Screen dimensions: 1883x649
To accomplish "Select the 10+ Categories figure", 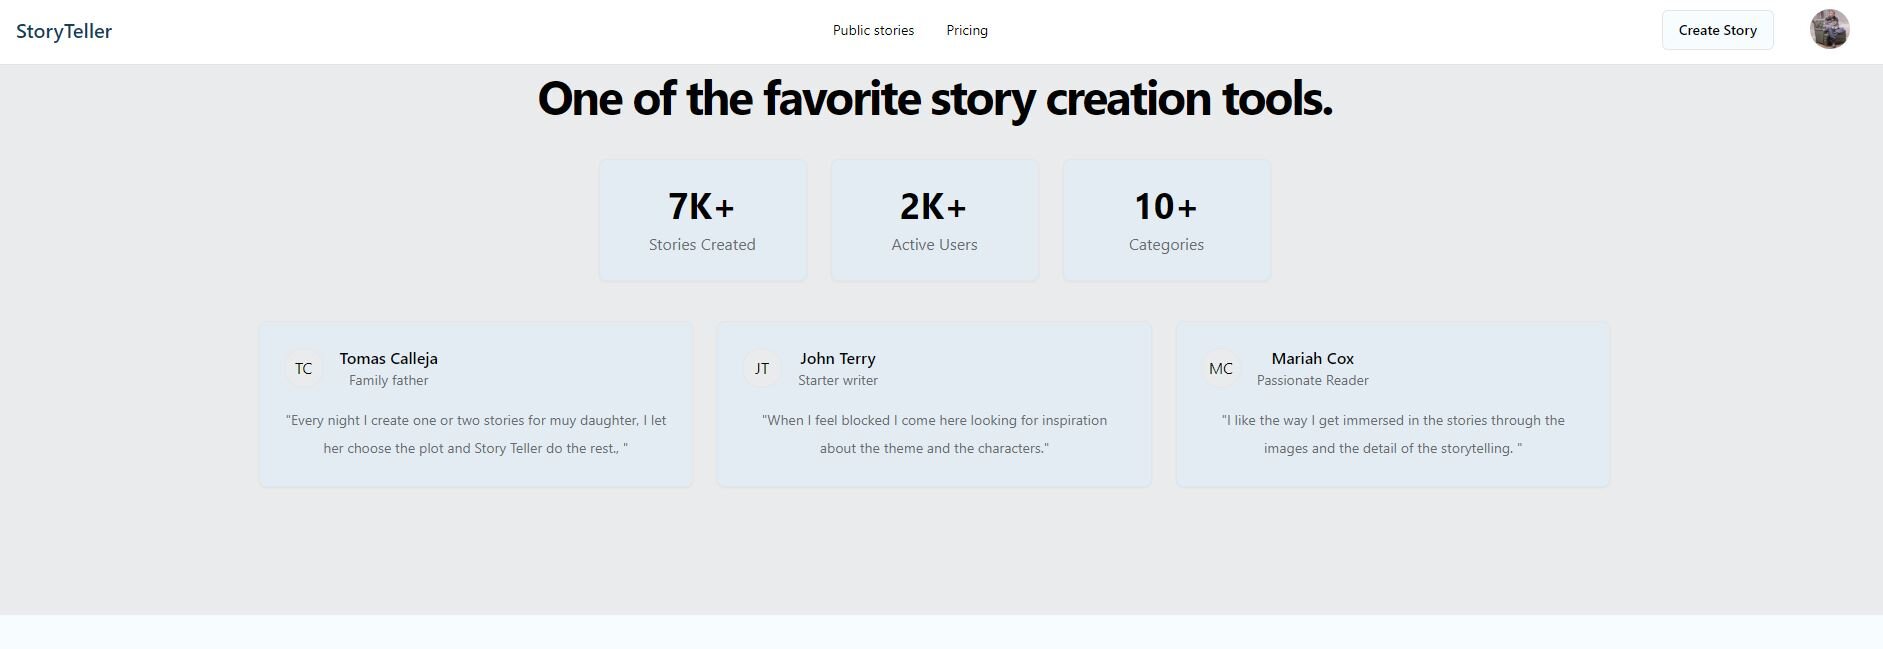I will [x=1166, y=207].
